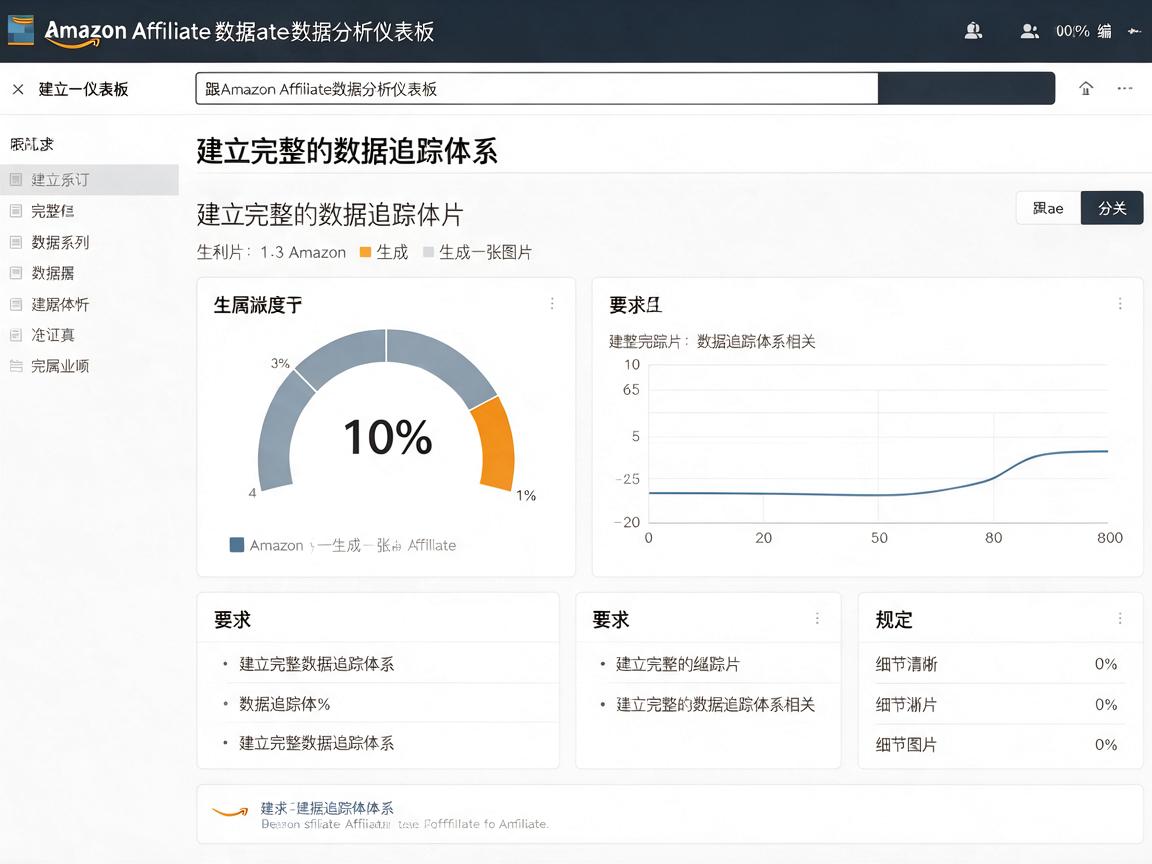The height and width of the screenshot is (864, 1152).
Task: Click the 00% indicator in header
Action: point(1073,31)
